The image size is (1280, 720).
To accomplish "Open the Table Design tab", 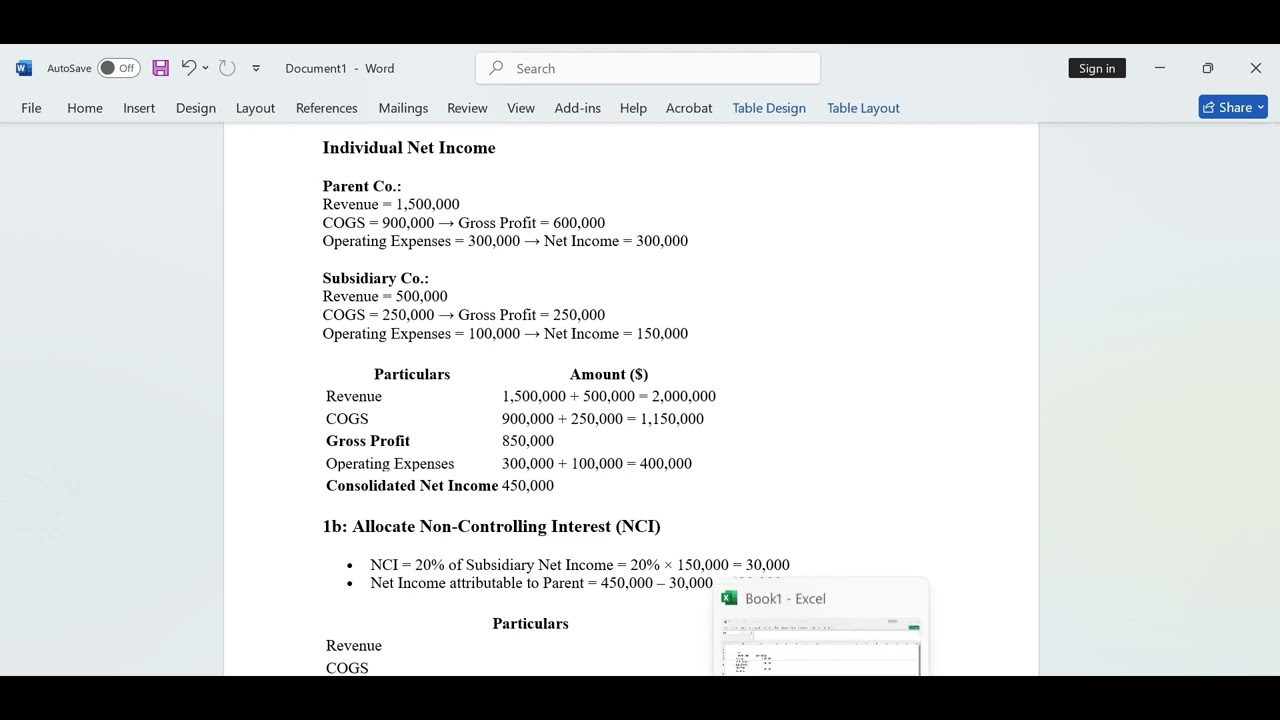I will pos(769,108).
